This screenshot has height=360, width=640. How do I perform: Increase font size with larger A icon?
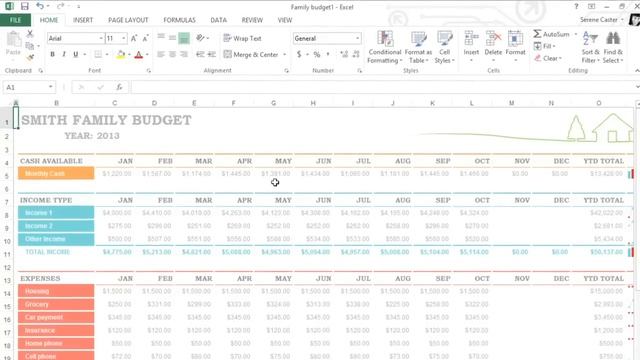click(133, 38)
